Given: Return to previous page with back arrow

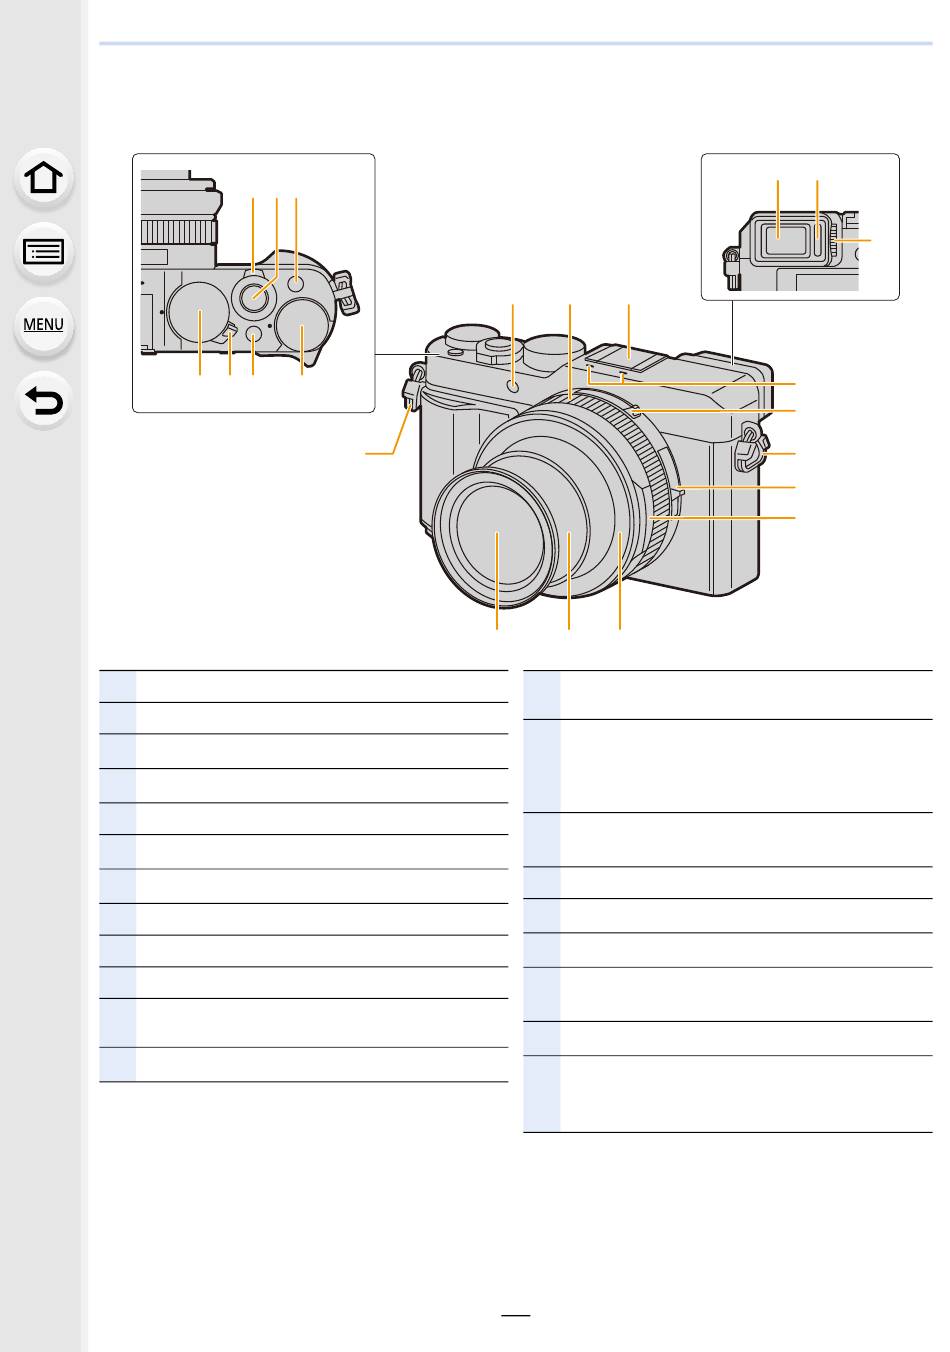Looking at the screenshot, I should coord(44,400).
